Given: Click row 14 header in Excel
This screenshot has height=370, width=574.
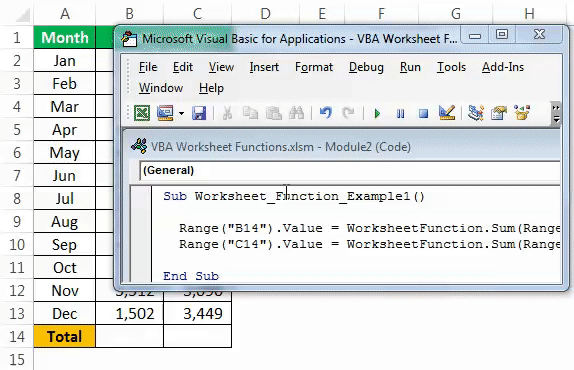Looking at the screenshot, I should click(17, 336).
